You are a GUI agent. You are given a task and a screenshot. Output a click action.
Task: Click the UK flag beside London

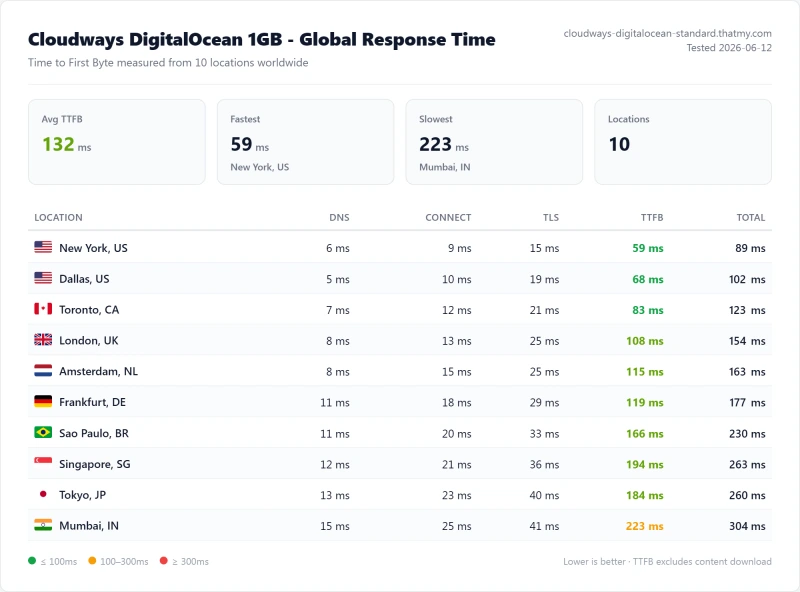point(43,340)
